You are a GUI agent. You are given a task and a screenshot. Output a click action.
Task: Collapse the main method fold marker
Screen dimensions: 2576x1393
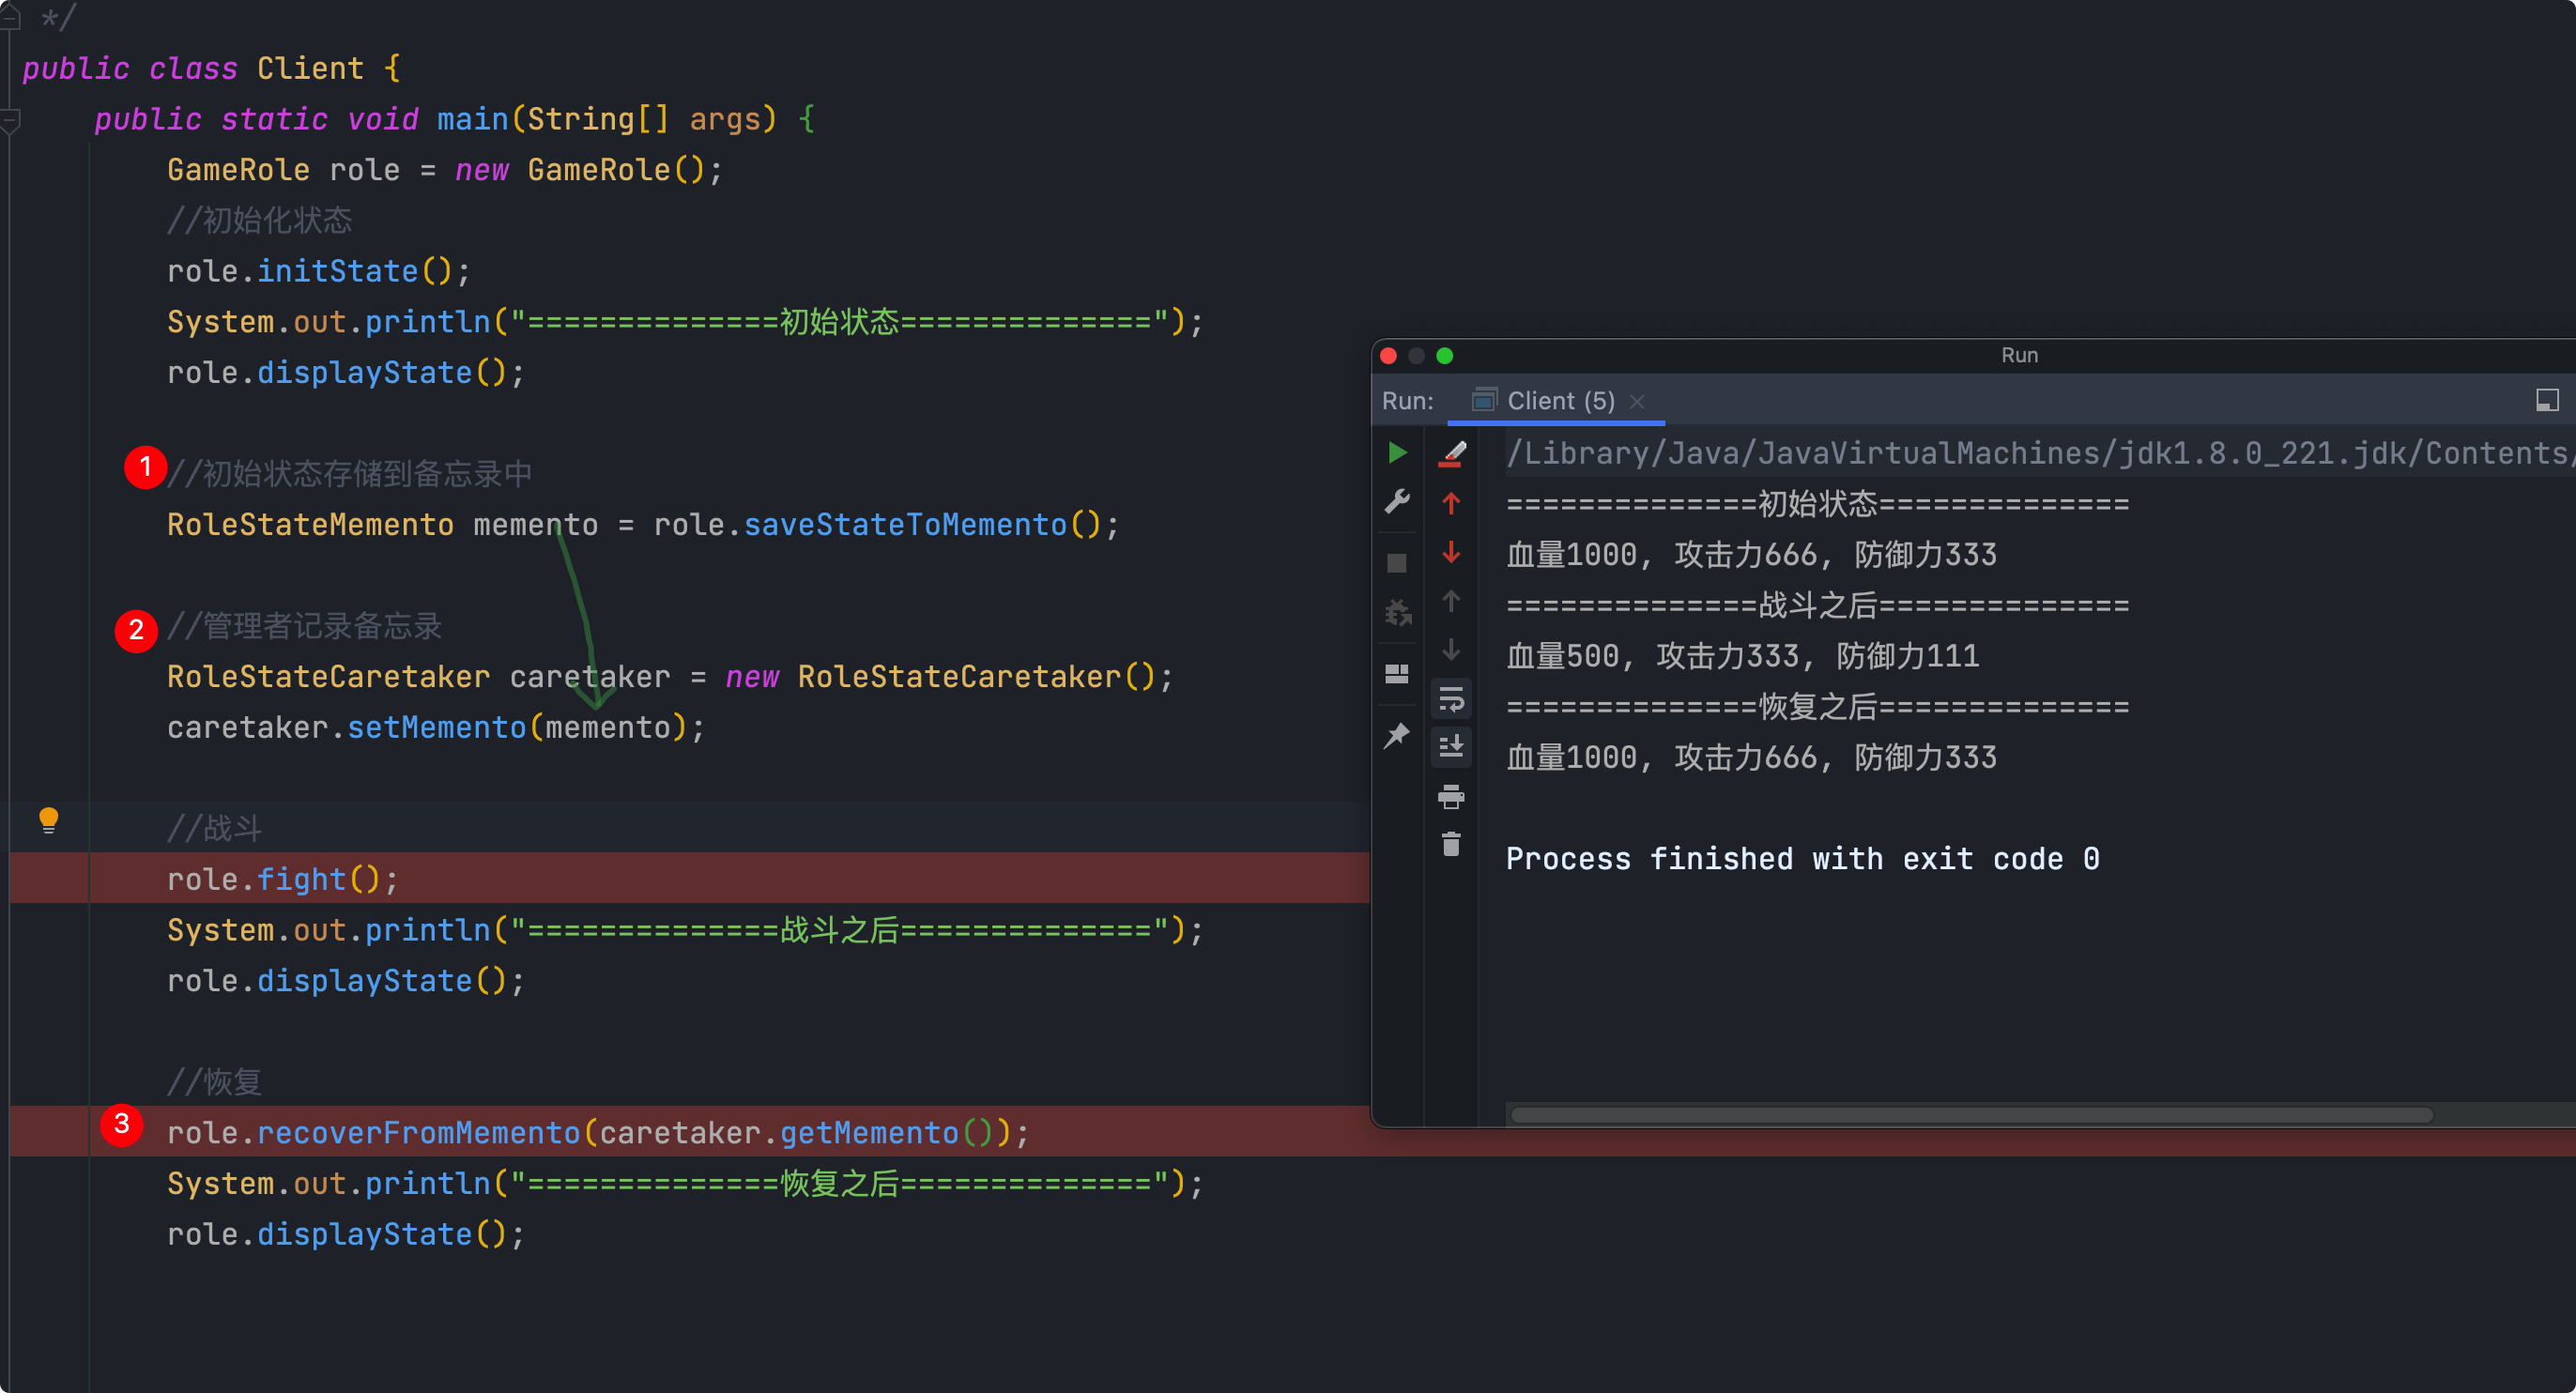coord(10,122)
